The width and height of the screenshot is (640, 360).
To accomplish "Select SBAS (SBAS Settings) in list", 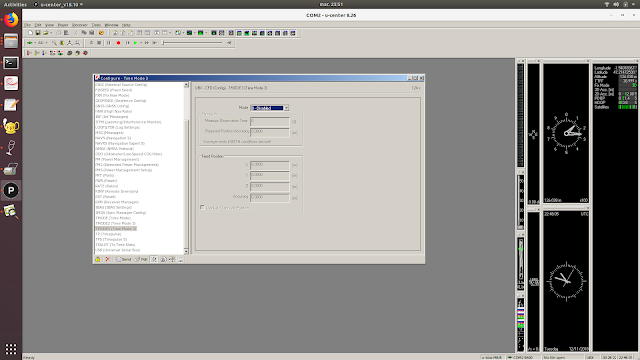I will click(x=113, y=207).
